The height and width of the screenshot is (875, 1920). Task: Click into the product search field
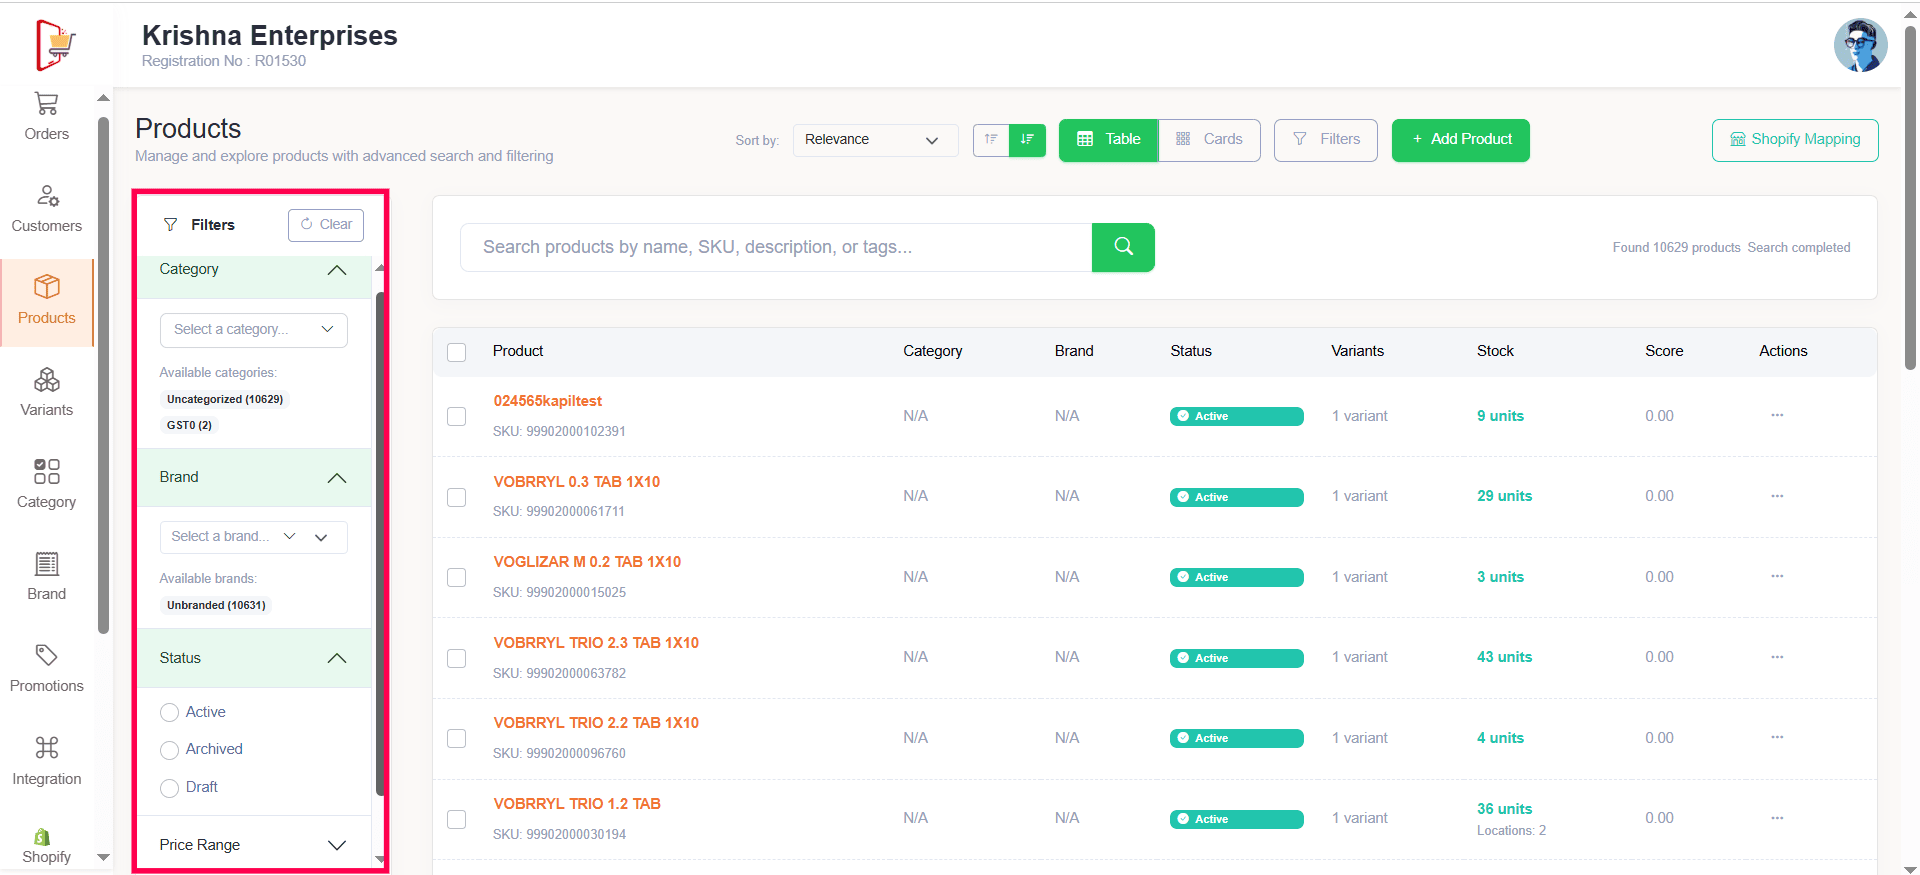point(775,247)
